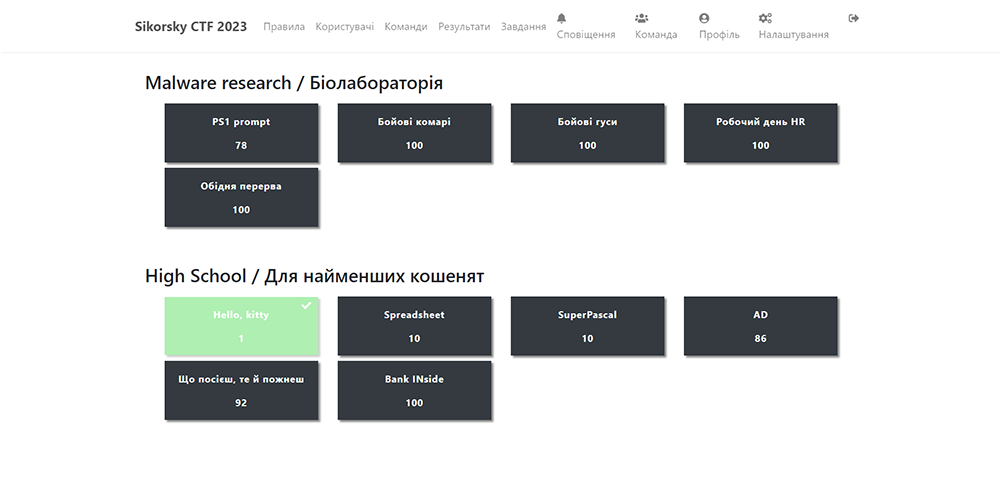Click the logout arrow icon
The width and height of the screenshot is (1000, 489).
(853, 18)
